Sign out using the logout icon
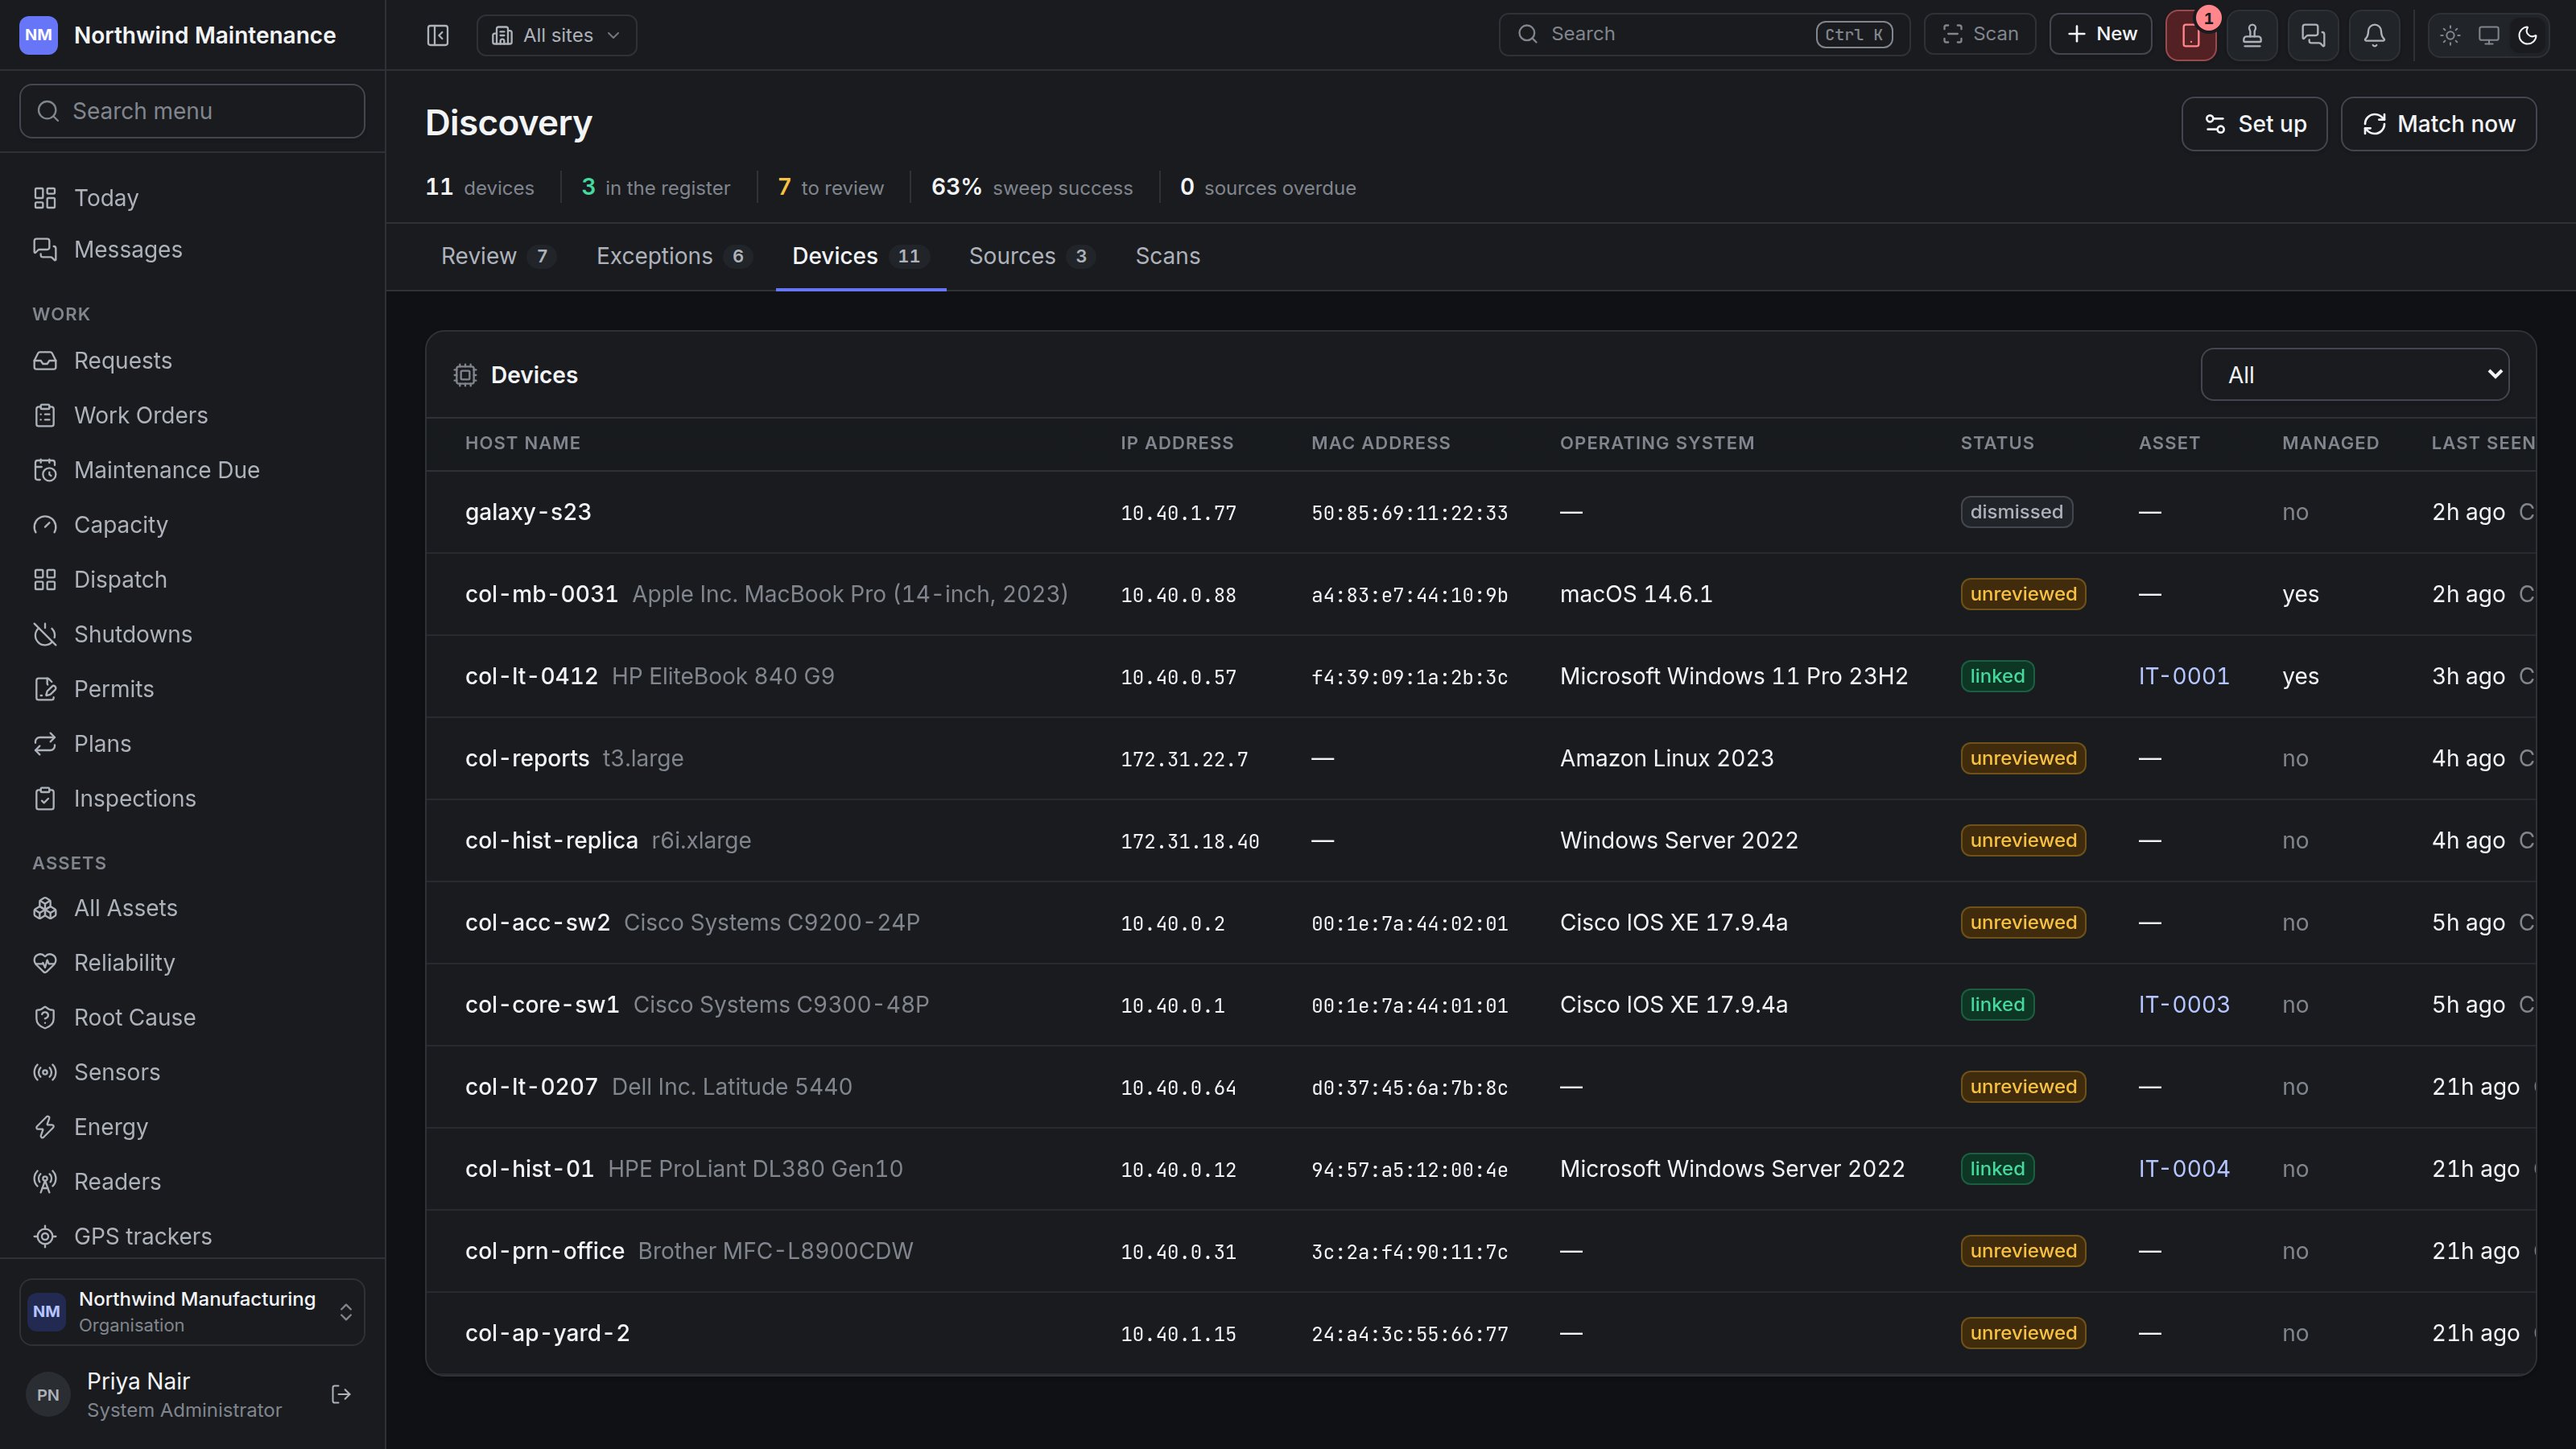The width and height of the screenshot is (2576, 1449). (x=341, y=1394)
